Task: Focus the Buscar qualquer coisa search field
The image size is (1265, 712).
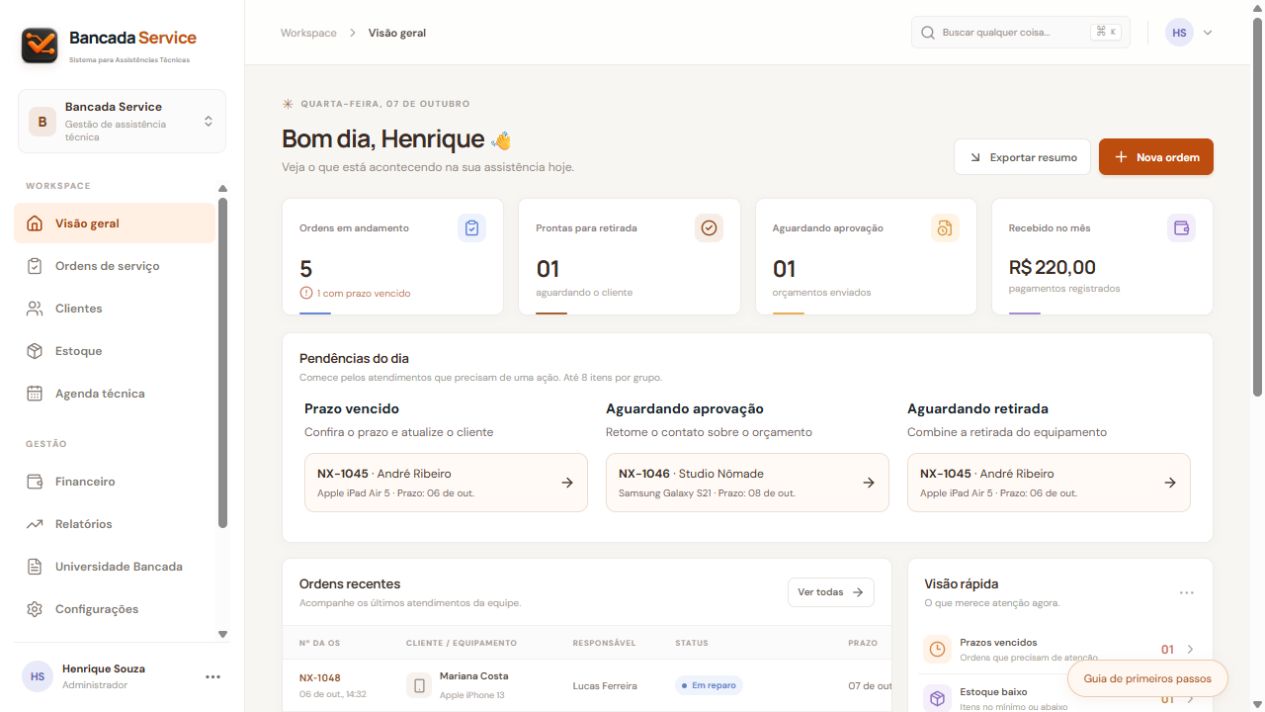Action: tap(1020, 32)
